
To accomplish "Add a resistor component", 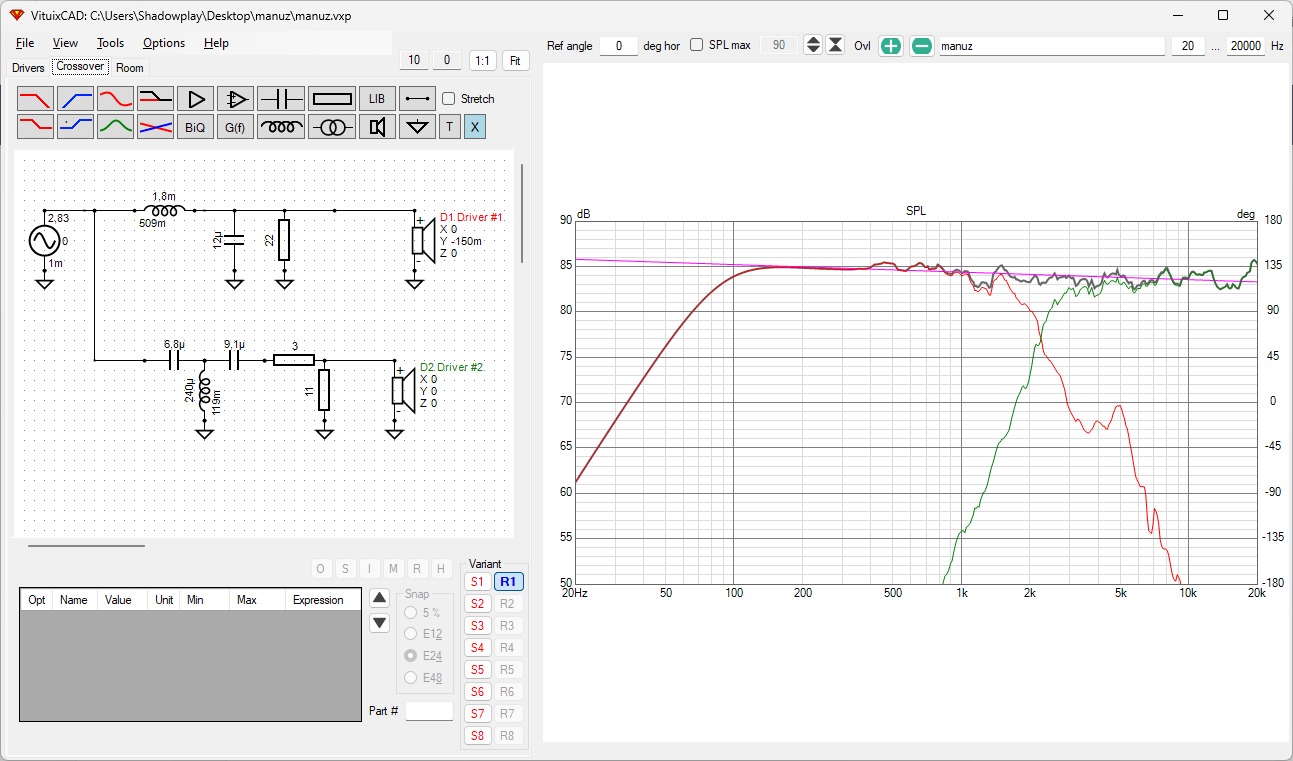I will (x=332, y=99).
